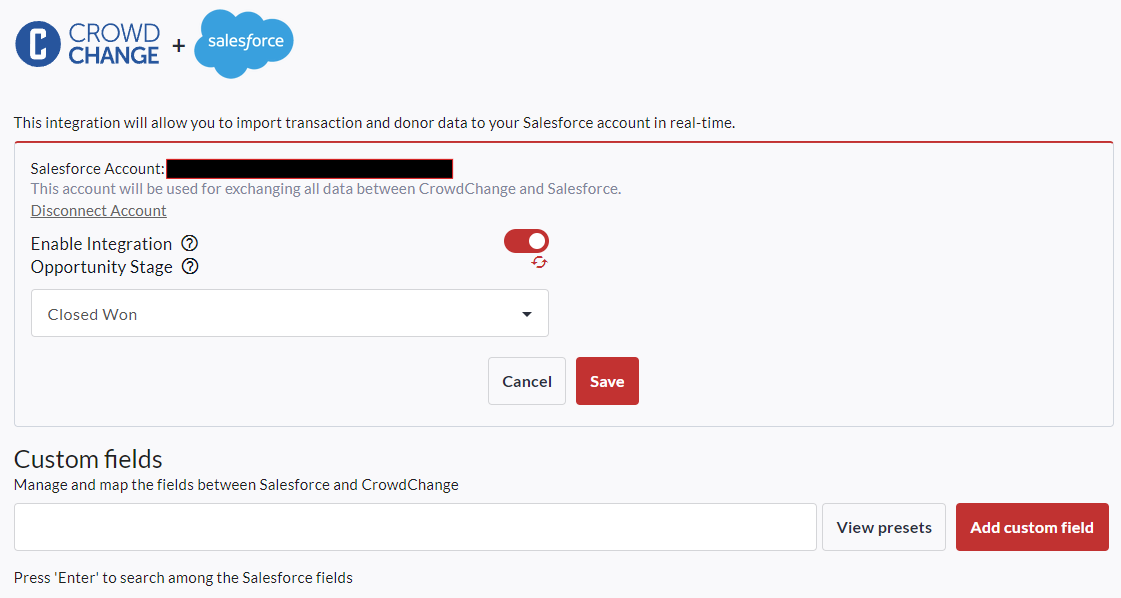Click the Salesforce cloud logo
This screenshot has height=598, width=1121.
pyautogui.click(x=244, y=43)
